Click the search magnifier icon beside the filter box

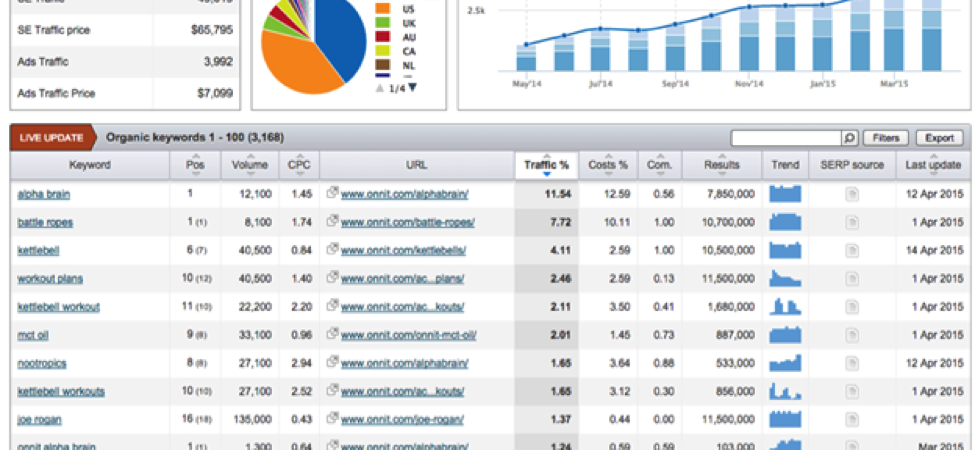pos(850,138)
